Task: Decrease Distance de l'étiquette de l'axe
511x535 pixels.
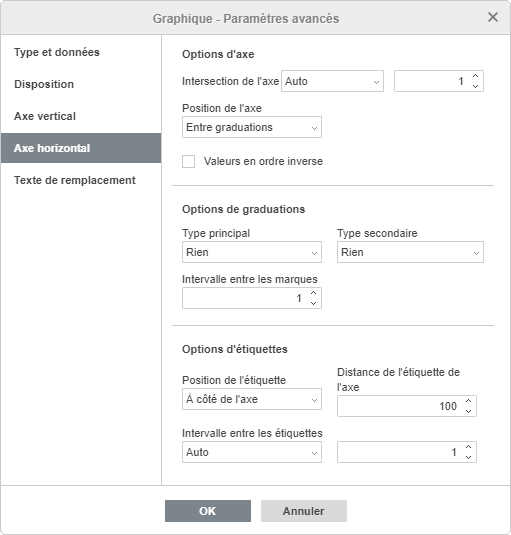Action: (x=468, y=411)
